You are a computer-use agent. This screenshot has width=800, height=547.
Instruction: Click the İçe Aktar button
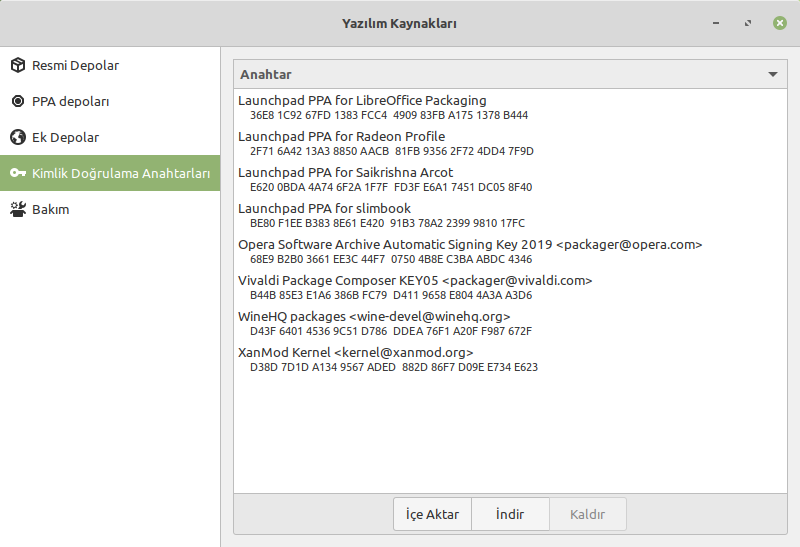point(432,514)
